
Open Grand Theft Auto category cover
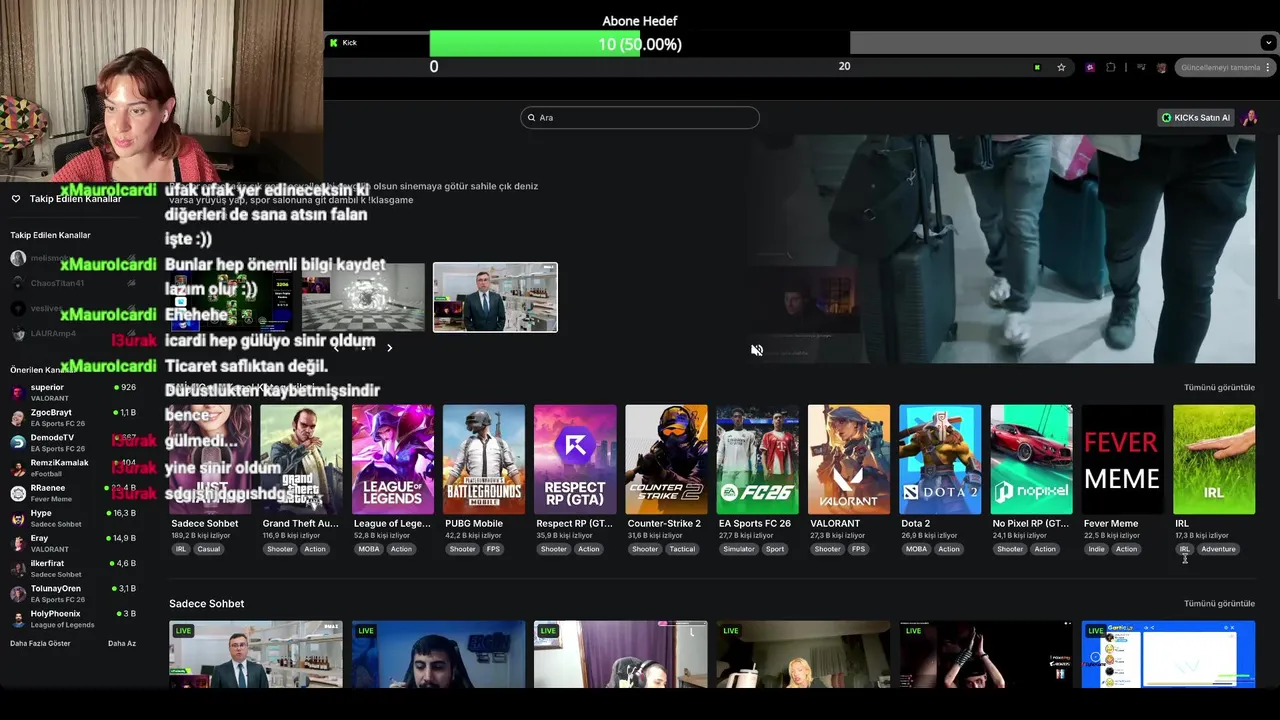click(x=301, y=459)
